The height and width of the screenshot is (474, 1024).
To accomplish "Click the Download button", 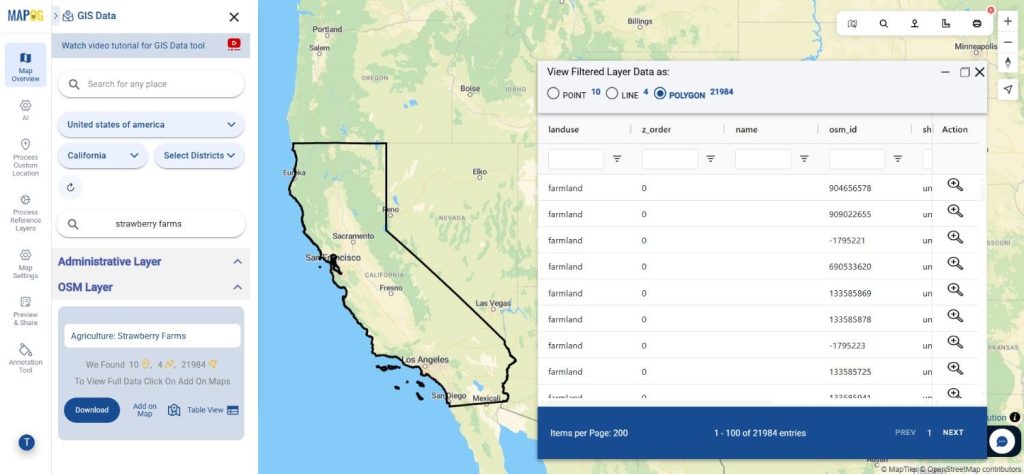I will [91, 410].
